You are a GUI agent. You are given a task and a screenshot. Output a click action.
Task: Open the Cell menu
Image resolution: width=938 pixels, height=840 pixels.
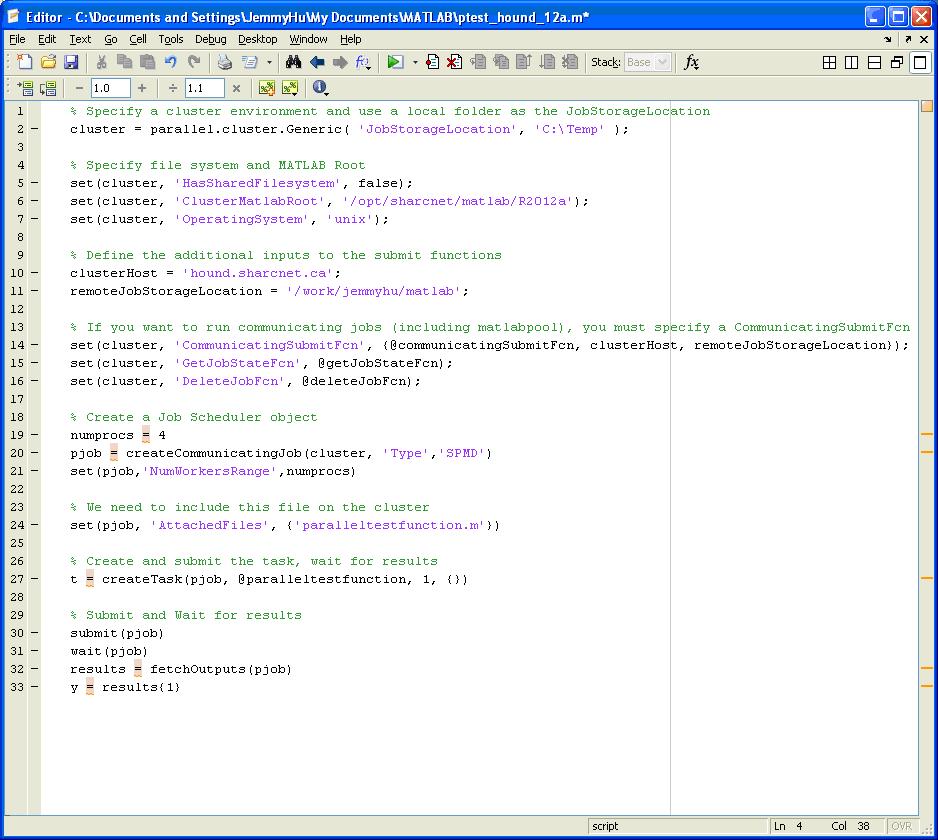click(x=138, y=39)
